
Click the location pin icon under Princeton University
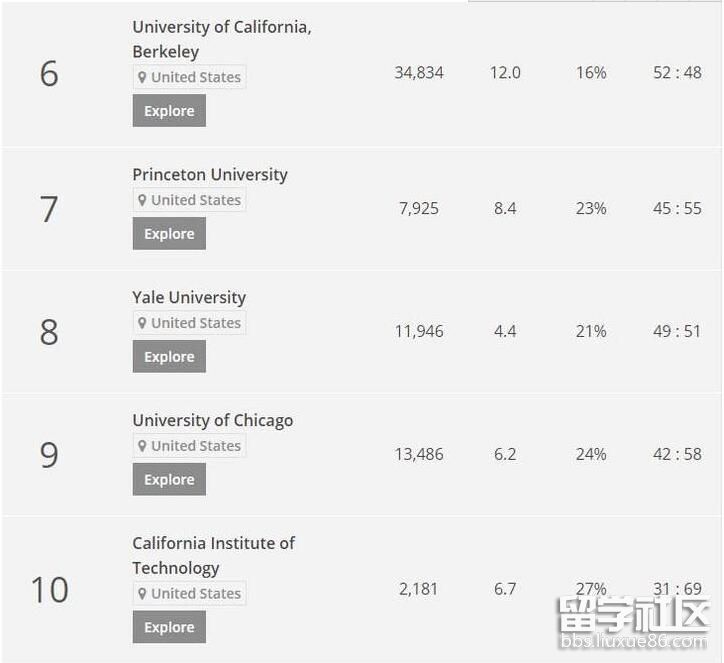(142, 200)
